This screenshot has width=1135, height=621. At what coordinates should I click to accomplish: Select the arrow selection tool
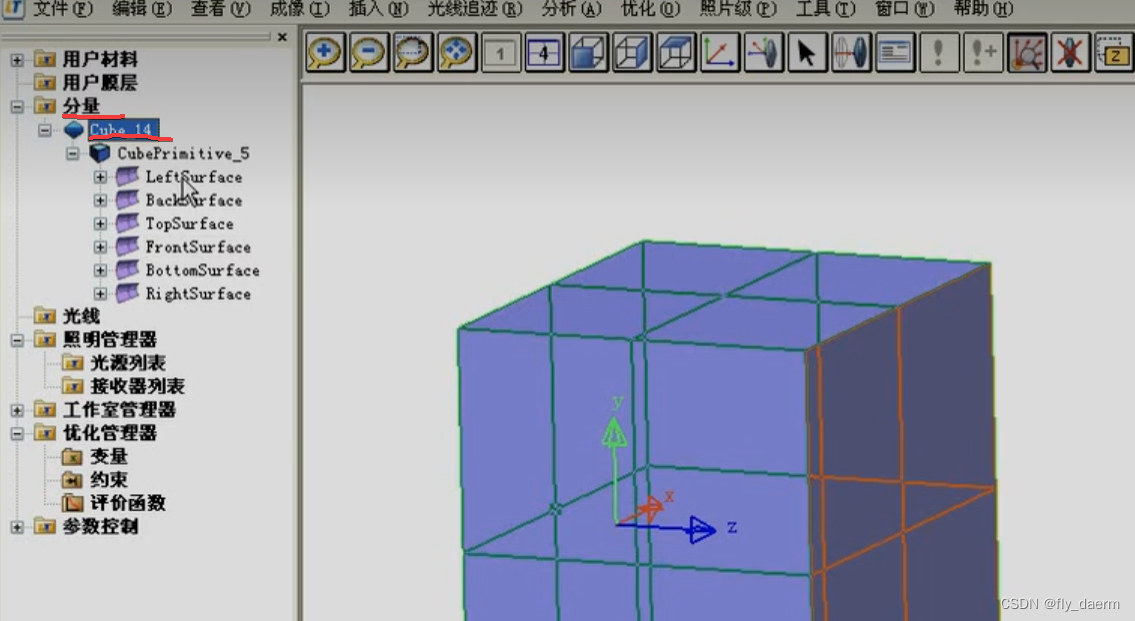click(x=807, y=53)
